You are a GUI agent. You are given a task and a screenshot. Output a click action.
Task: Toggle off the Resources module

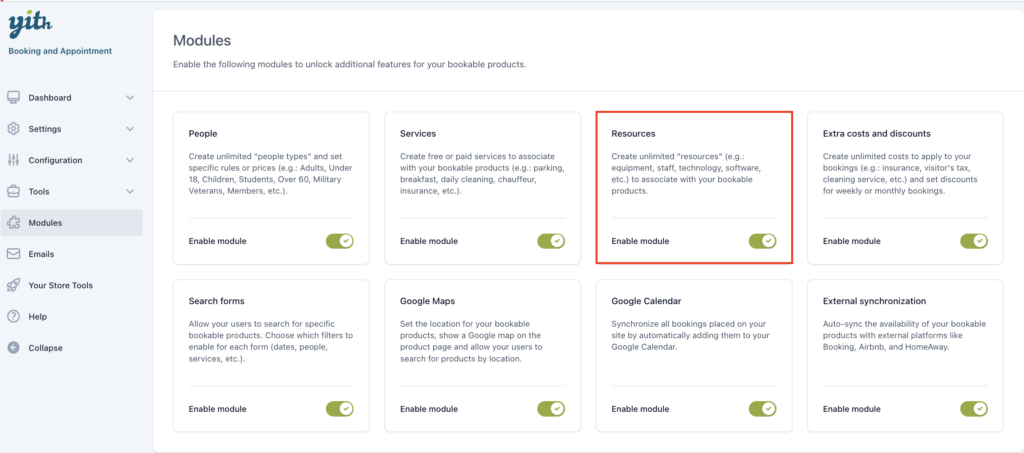[x=762, y=241]
